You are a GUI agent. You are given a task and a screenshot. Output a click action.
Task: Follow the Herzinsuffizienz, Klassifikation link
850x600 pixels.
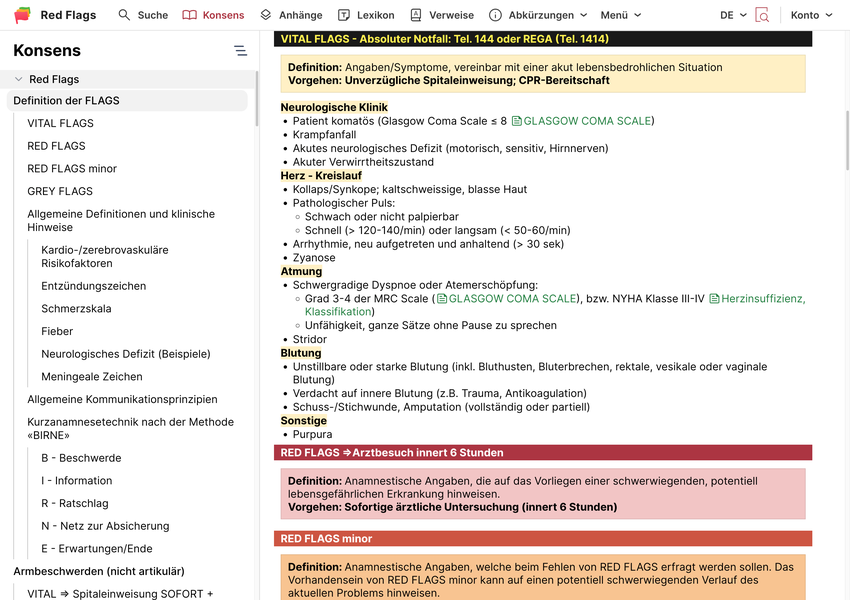(x=756, y=299)
